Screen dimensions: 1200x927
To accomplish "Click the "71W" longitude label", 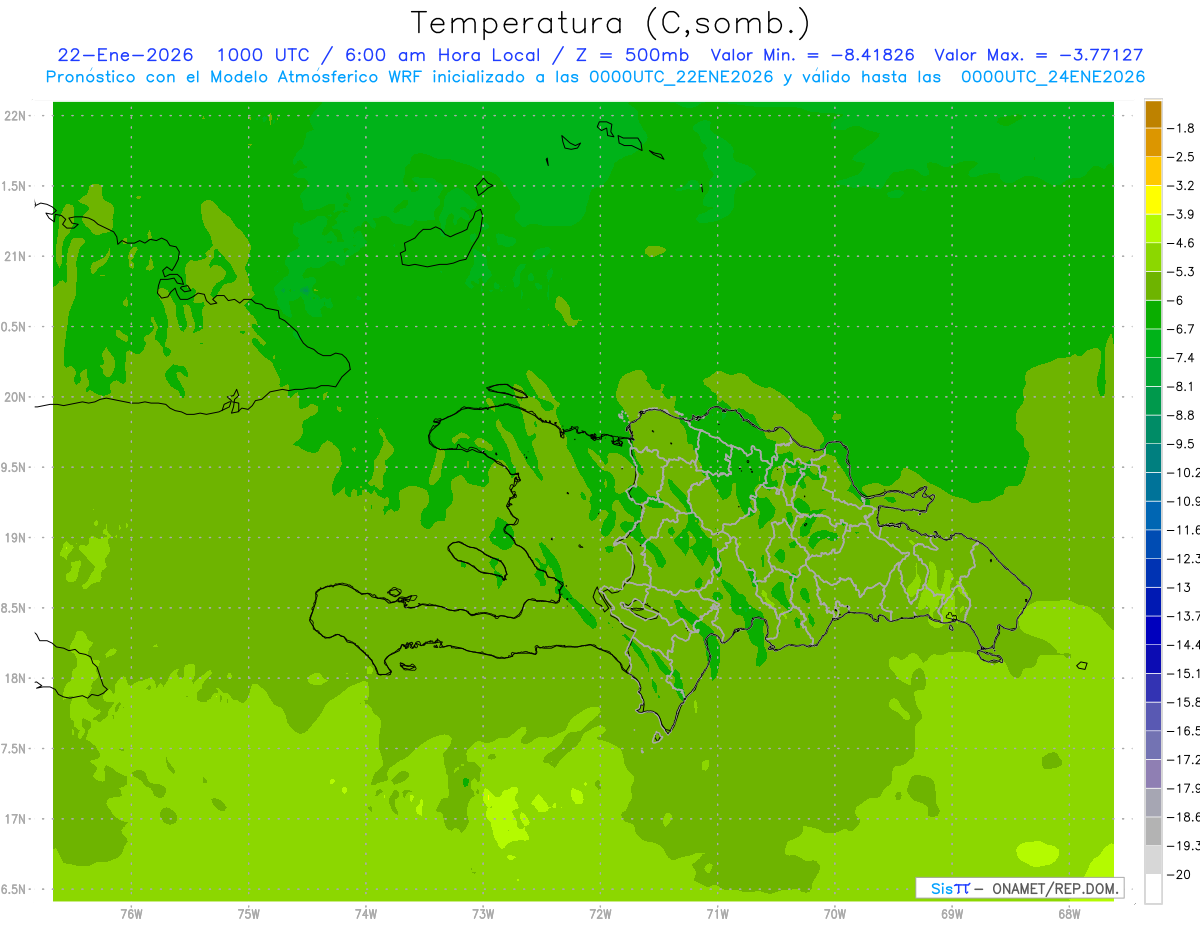I will [717, 913].
